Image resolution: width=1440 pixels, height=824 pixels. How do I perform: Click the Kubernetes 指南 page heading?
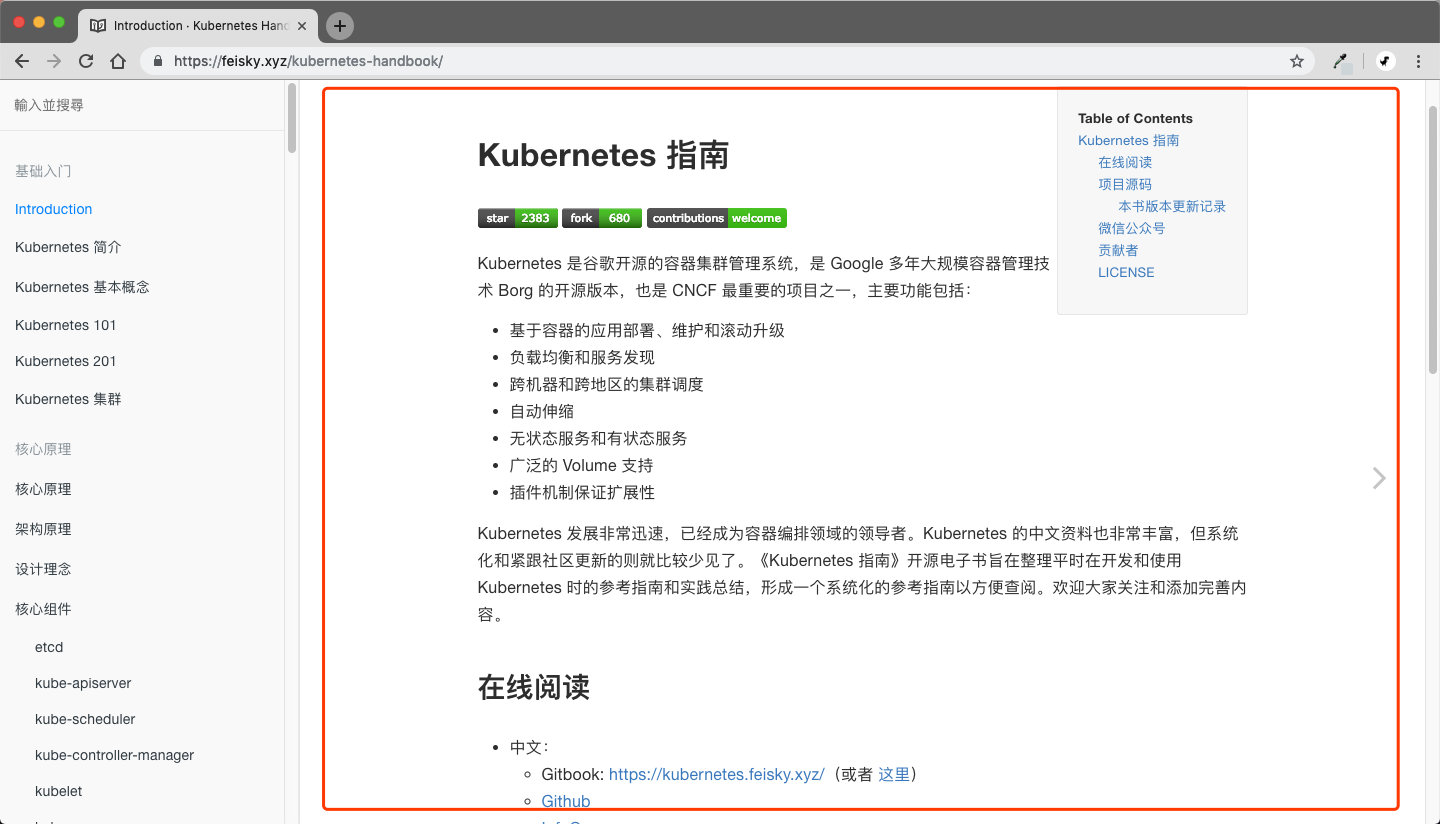[603, 155]
